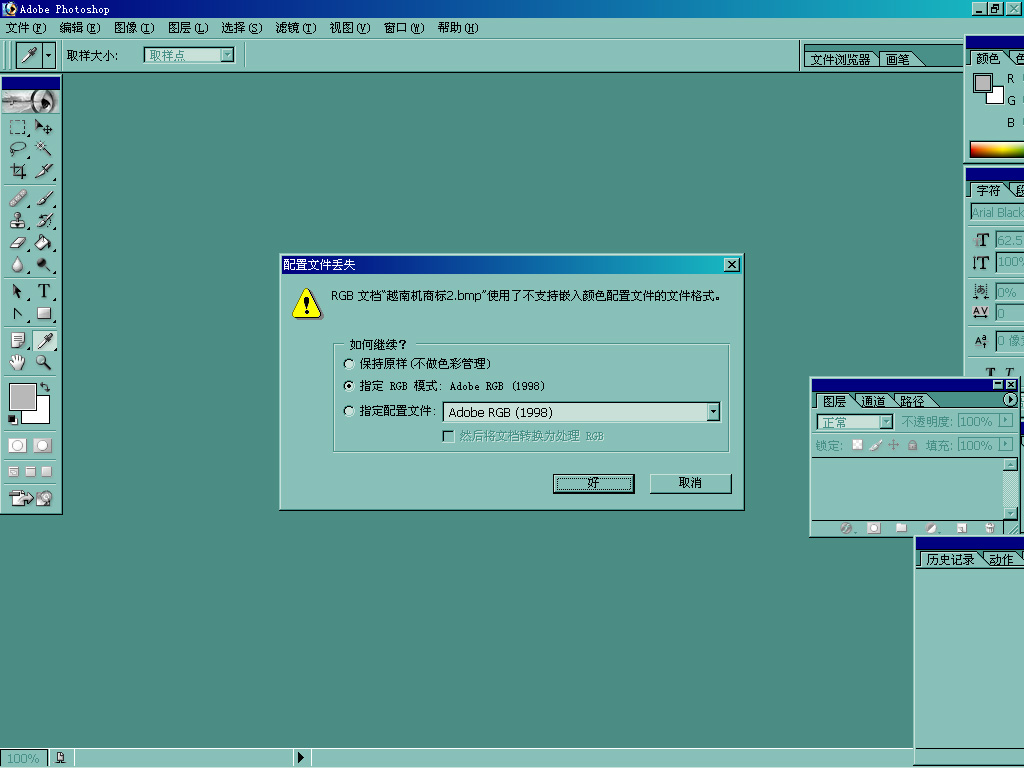Select the Slice tool
This screenshot has height=768, width=1024.
(44, 171)
